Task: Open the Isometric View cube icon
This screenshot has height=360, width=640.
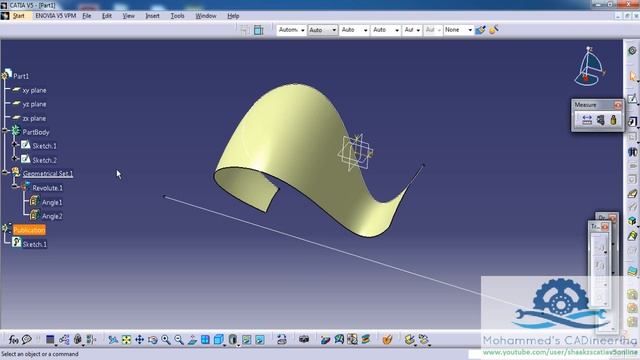Action: tap(219, 340)
